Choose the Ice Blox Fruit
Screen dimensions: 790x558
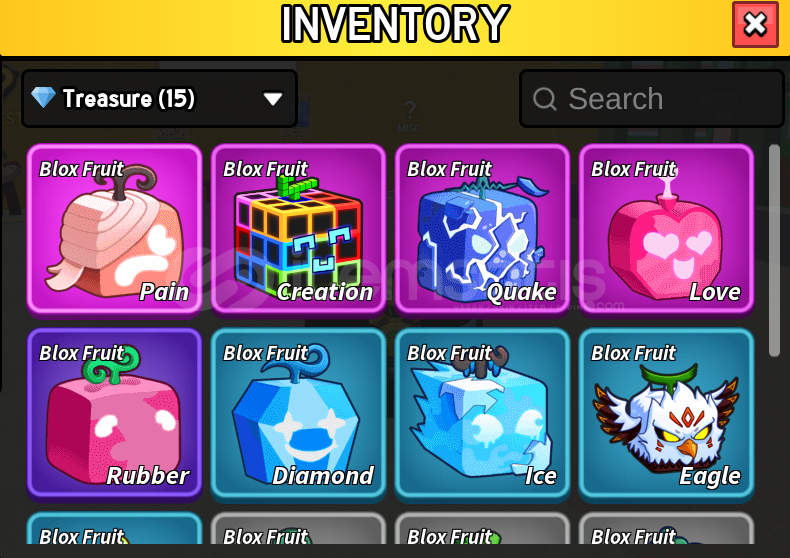point(482,413)
